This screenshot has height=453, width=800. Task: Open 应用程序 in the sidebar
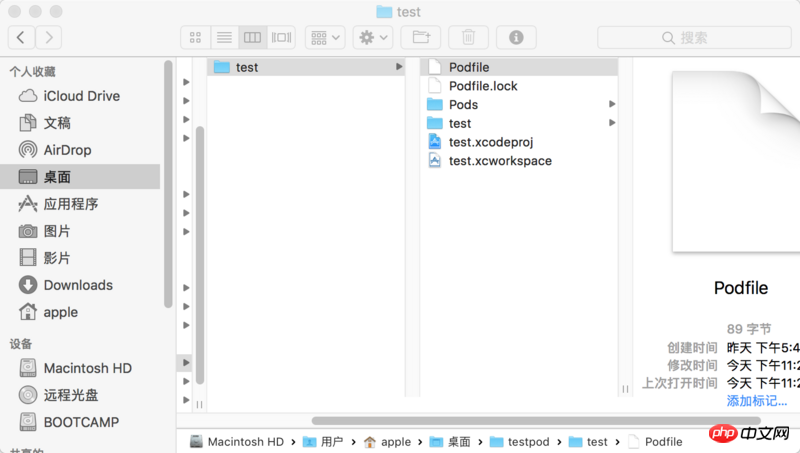tap(82, 204)
